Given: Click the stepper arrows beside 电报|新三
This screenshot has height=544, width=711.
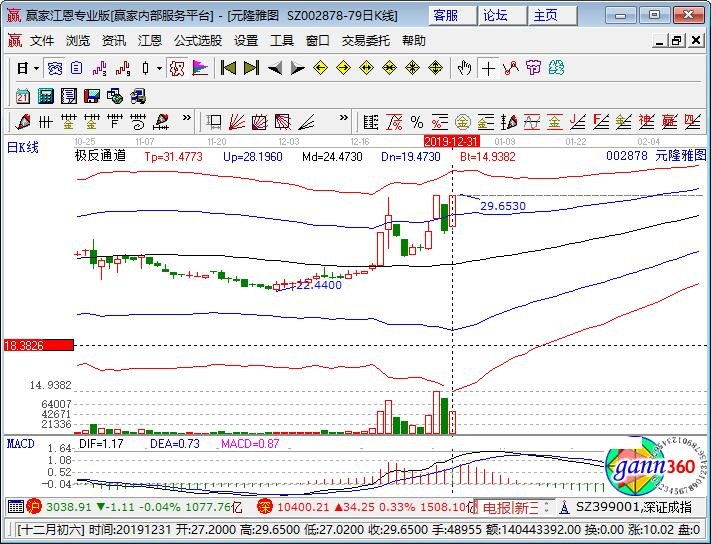Looking at the screenshot, I should [547, 507].
